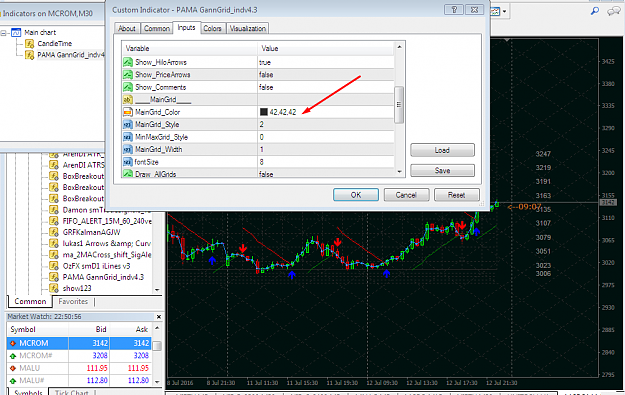
Task: Click the help question mark button of the dialog
Action: (x=454, y=10)
